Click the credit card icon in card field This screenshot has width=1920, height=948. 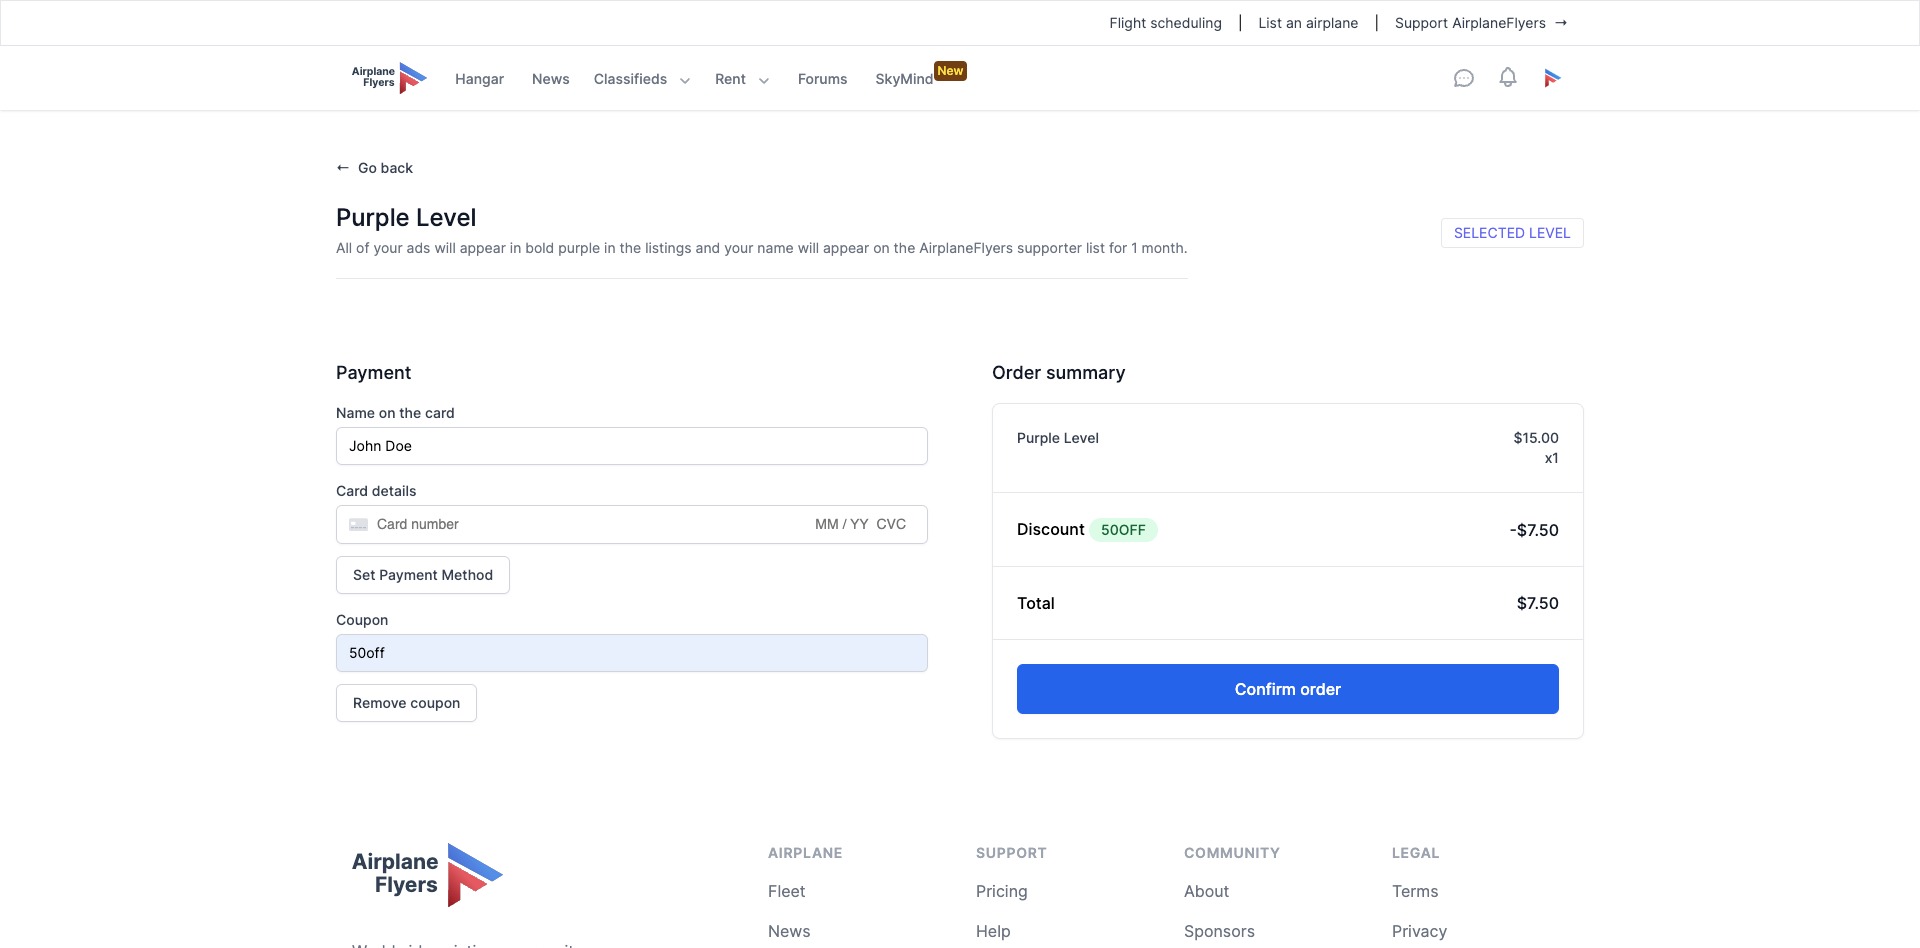(358, 524)
